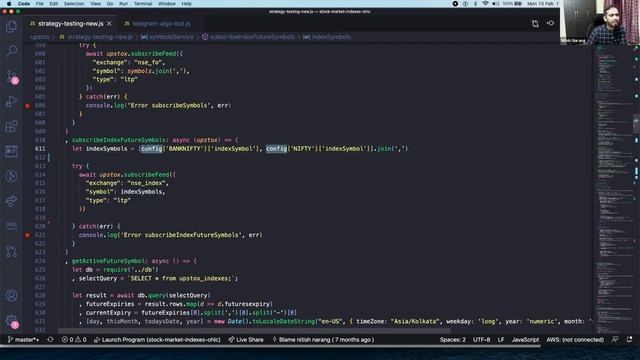Click Launch Program (stock-market-indexes-ohlc) in status bar

click(157, 340)
